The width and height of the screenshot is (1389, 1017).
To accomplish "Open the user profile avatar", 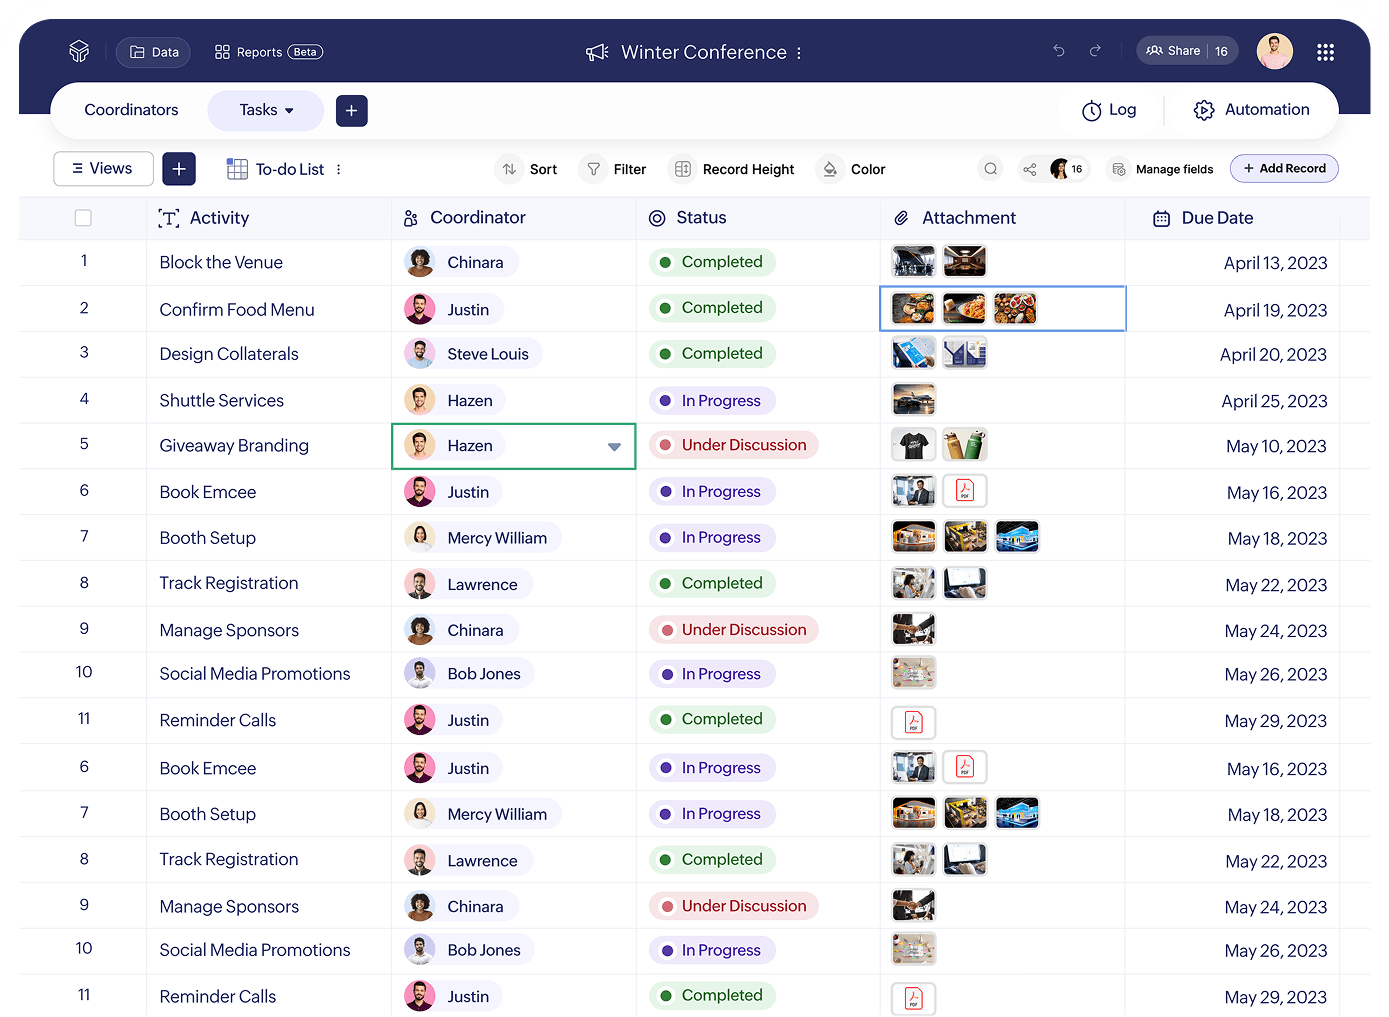I will click(1275, 51).
